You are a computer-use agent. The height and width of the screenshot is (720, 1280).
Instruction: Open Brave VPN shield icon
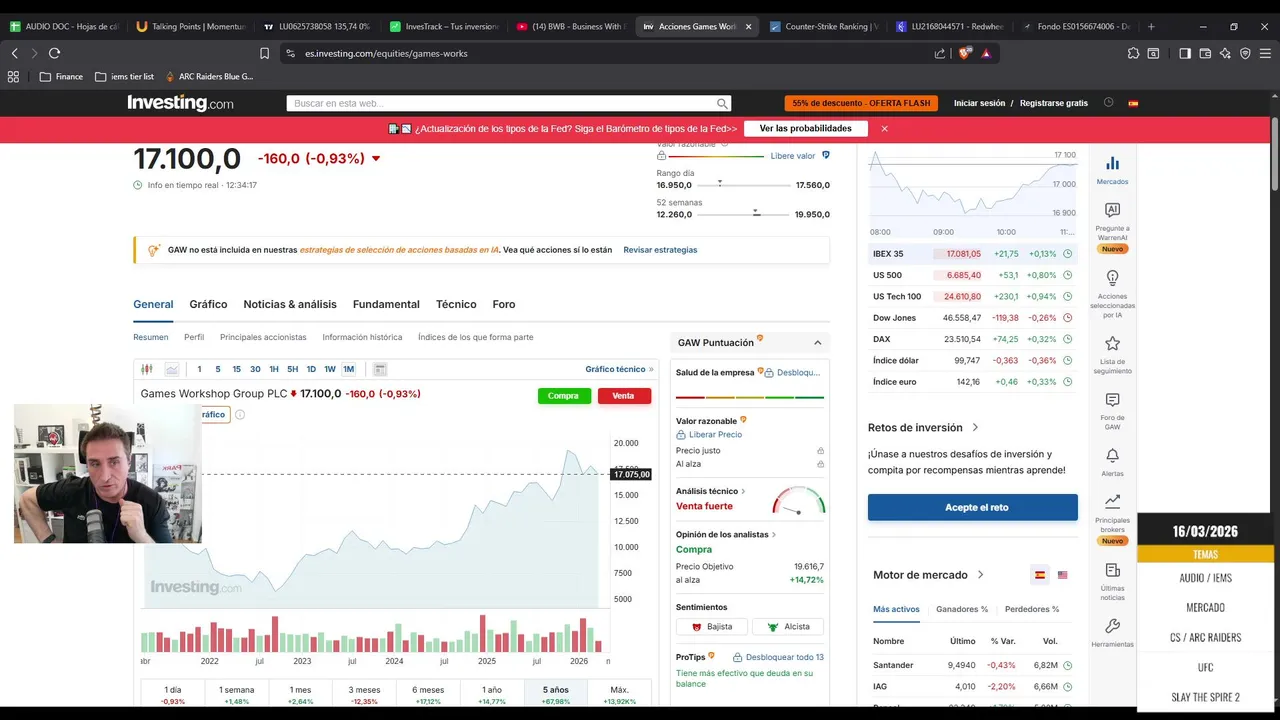coord(1245,53)
